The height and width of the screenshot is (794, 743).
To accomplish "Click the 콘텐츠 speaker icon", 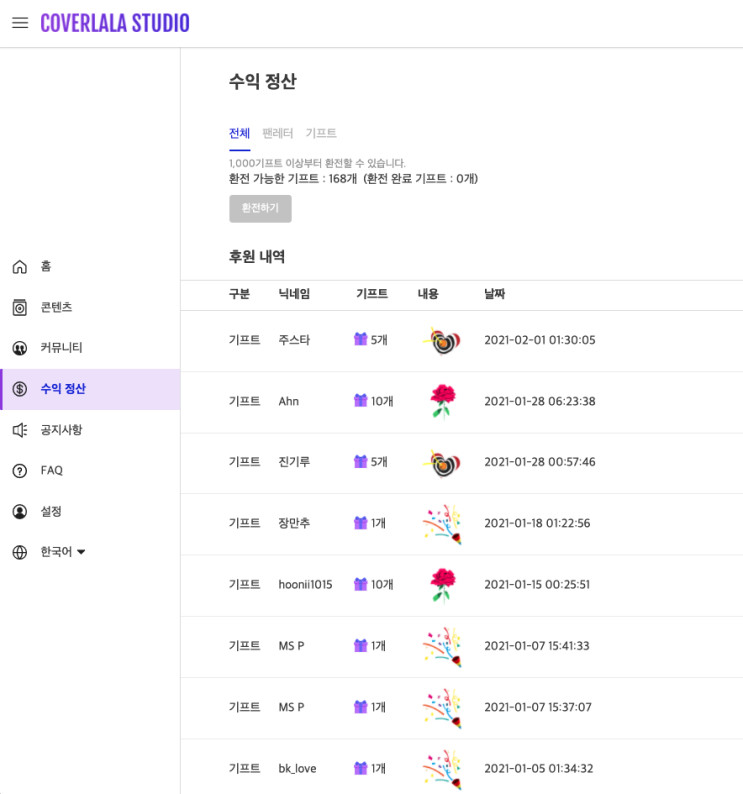I will pos(20,307).
